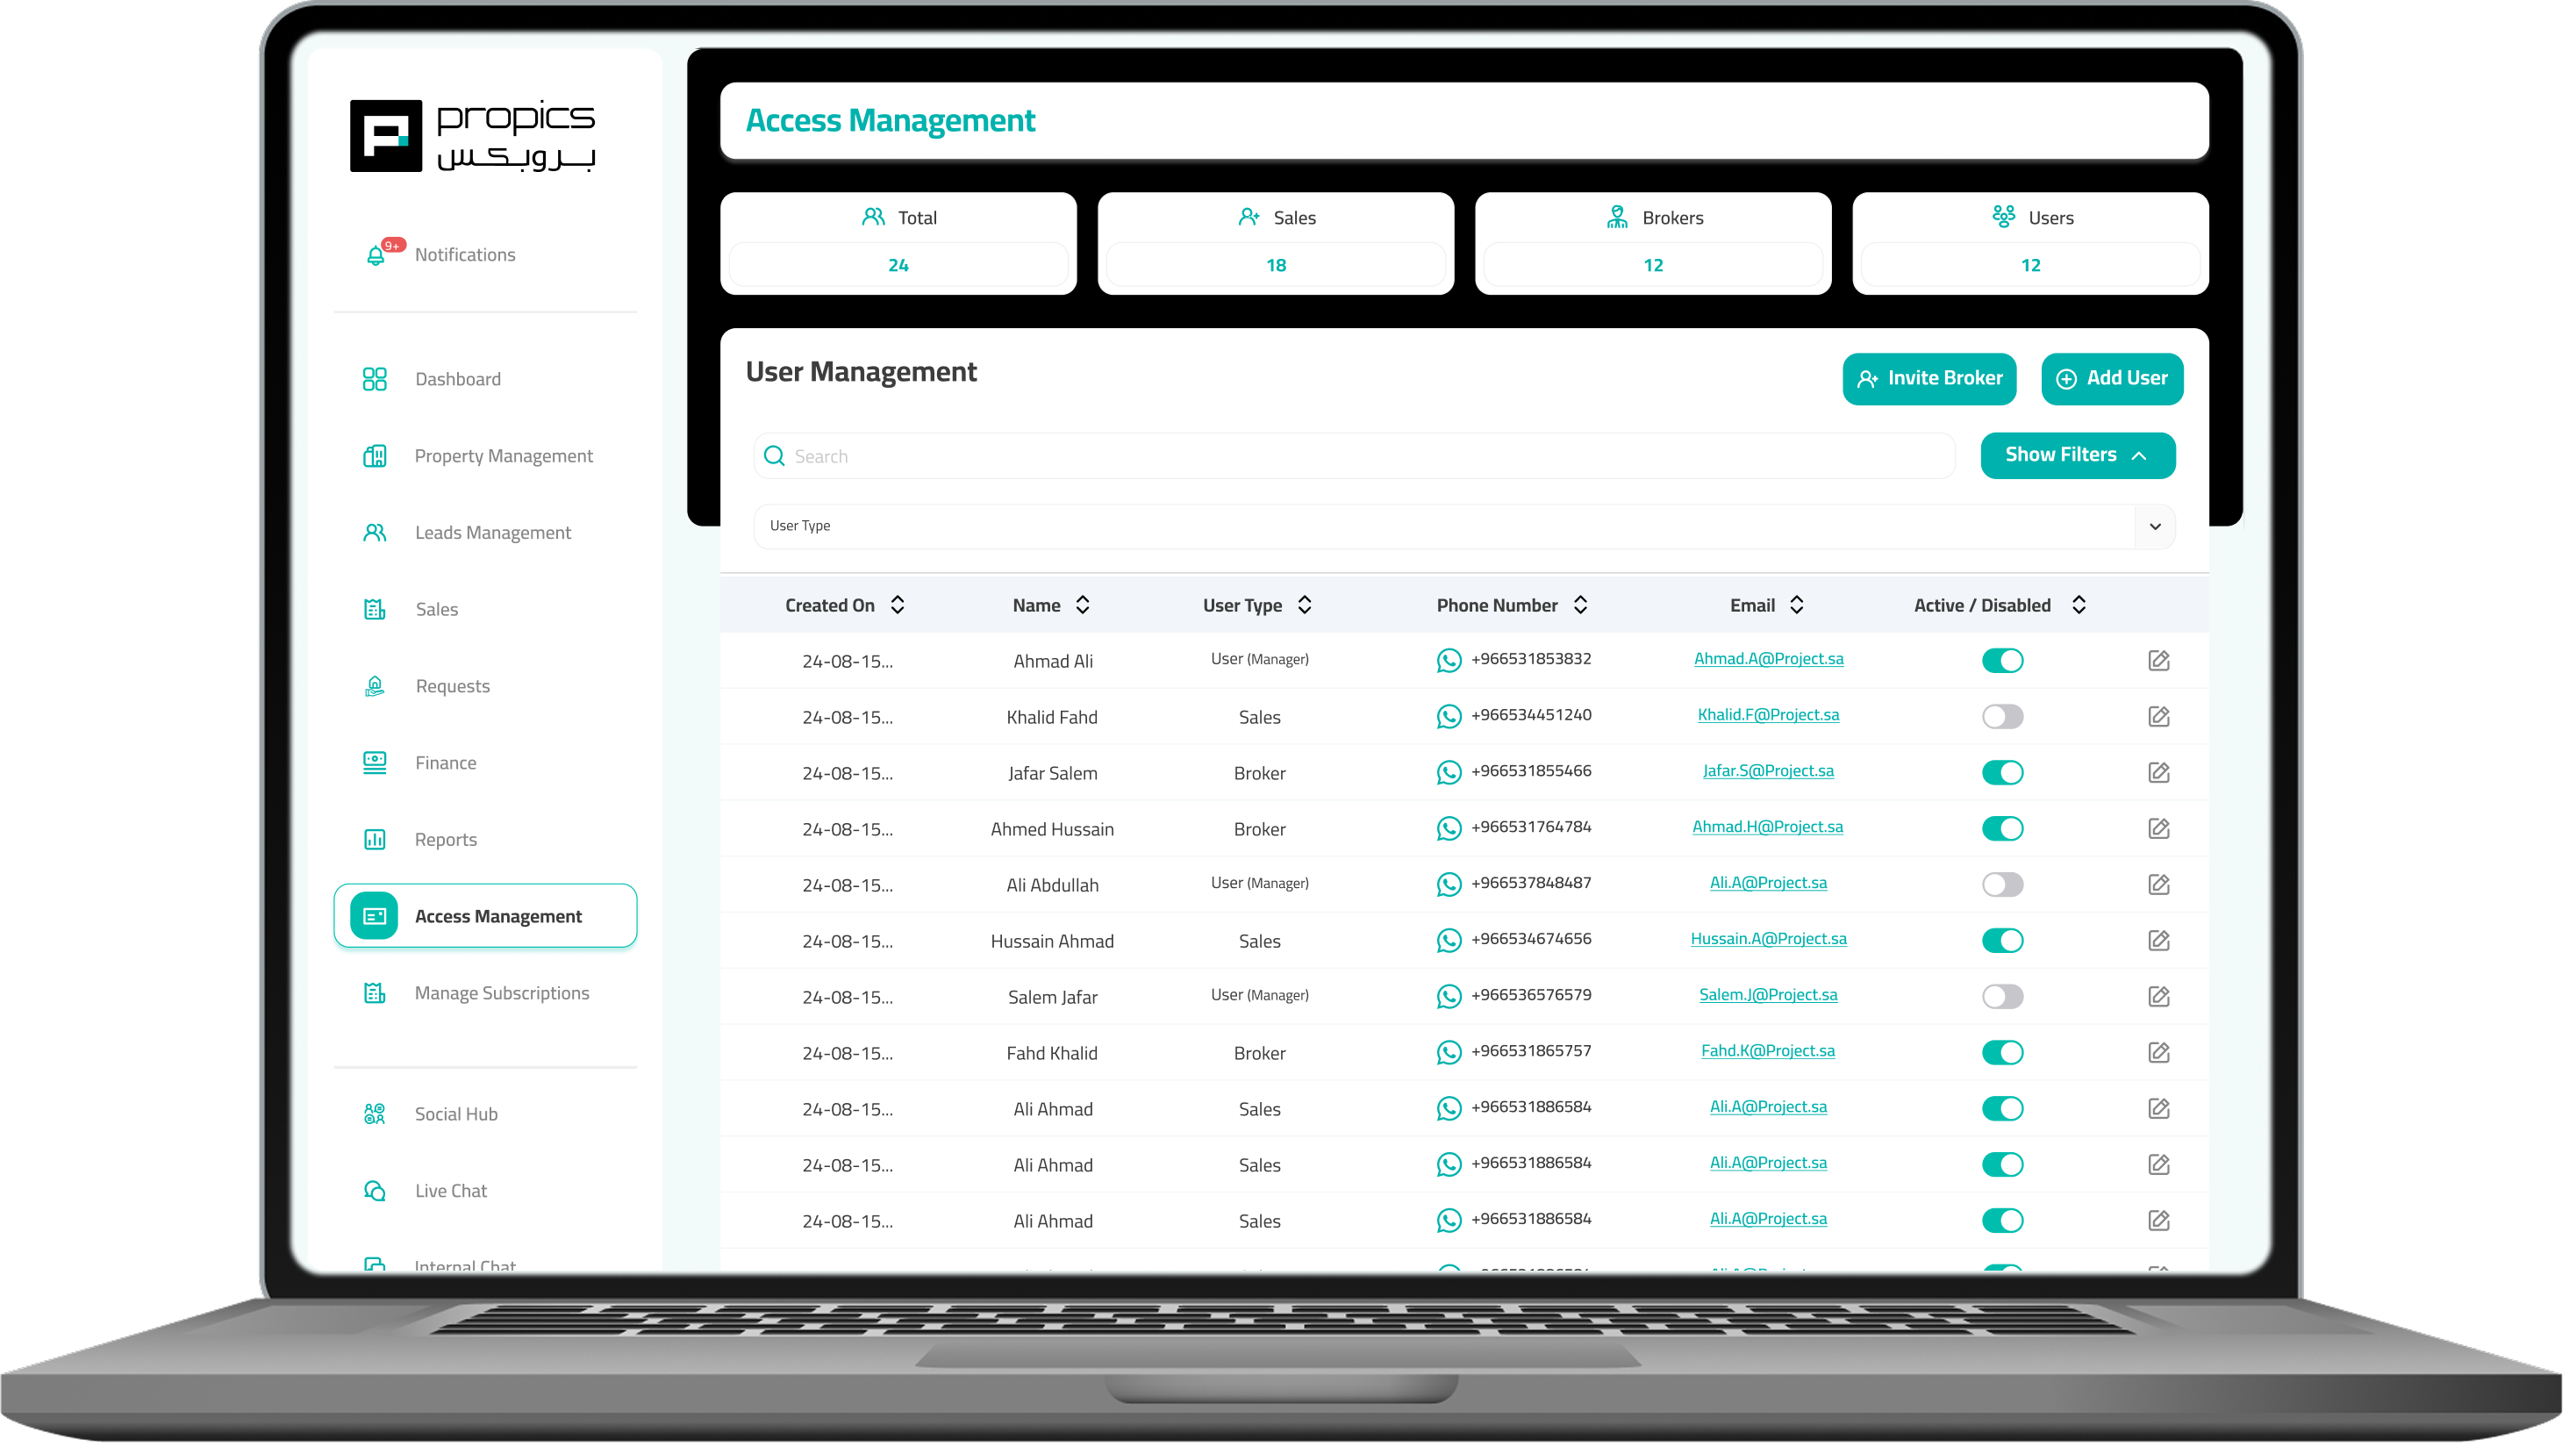Click the Reports chart icon
Screen dimensions: 2576x1454
coord(375,841)
